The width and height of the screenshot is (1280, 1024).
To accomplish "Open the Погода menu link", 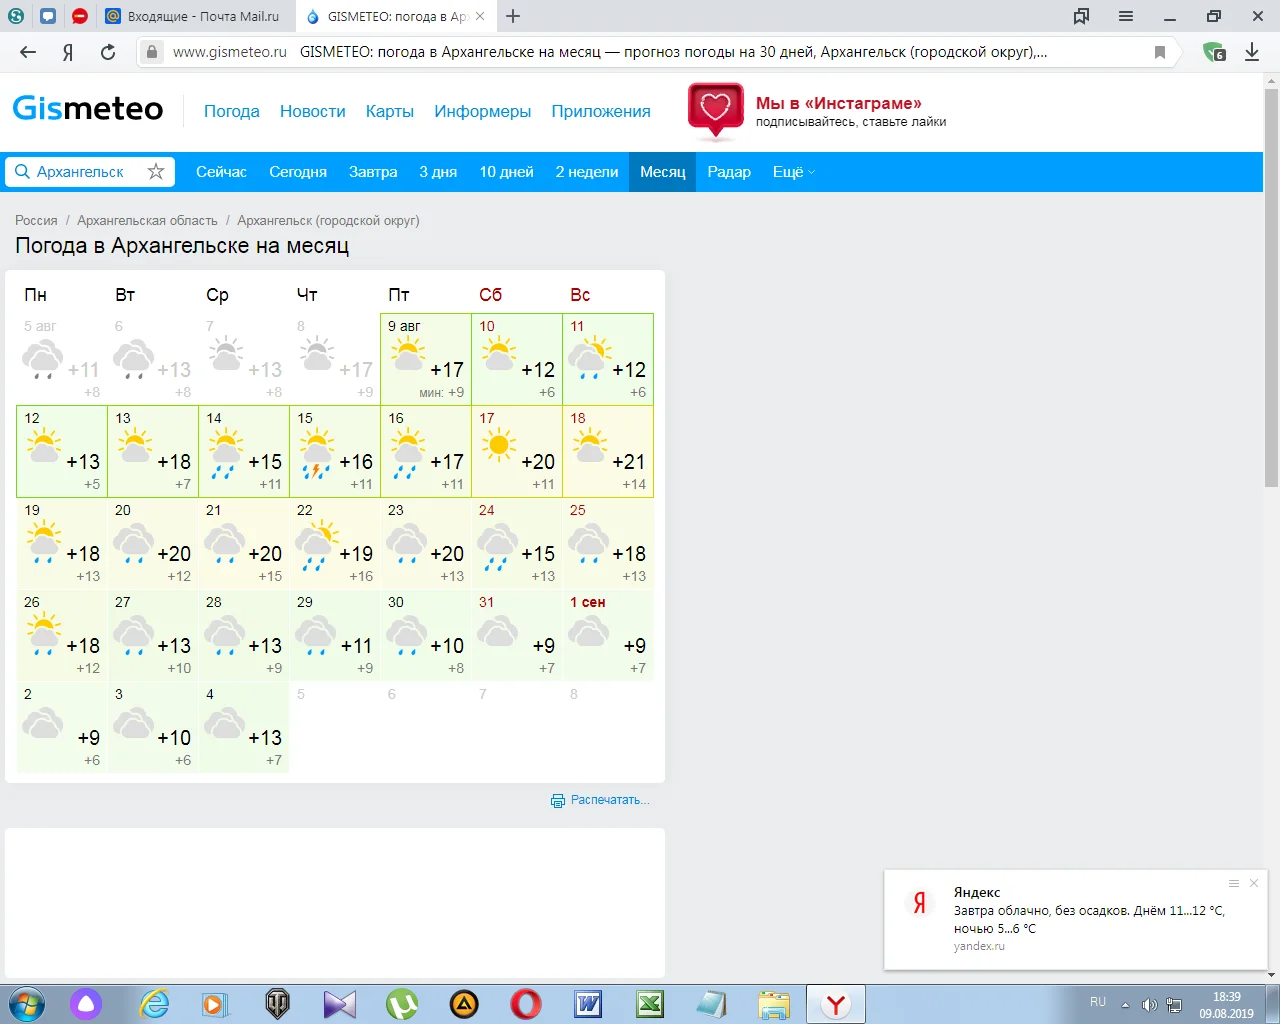I will click(232, 111).
